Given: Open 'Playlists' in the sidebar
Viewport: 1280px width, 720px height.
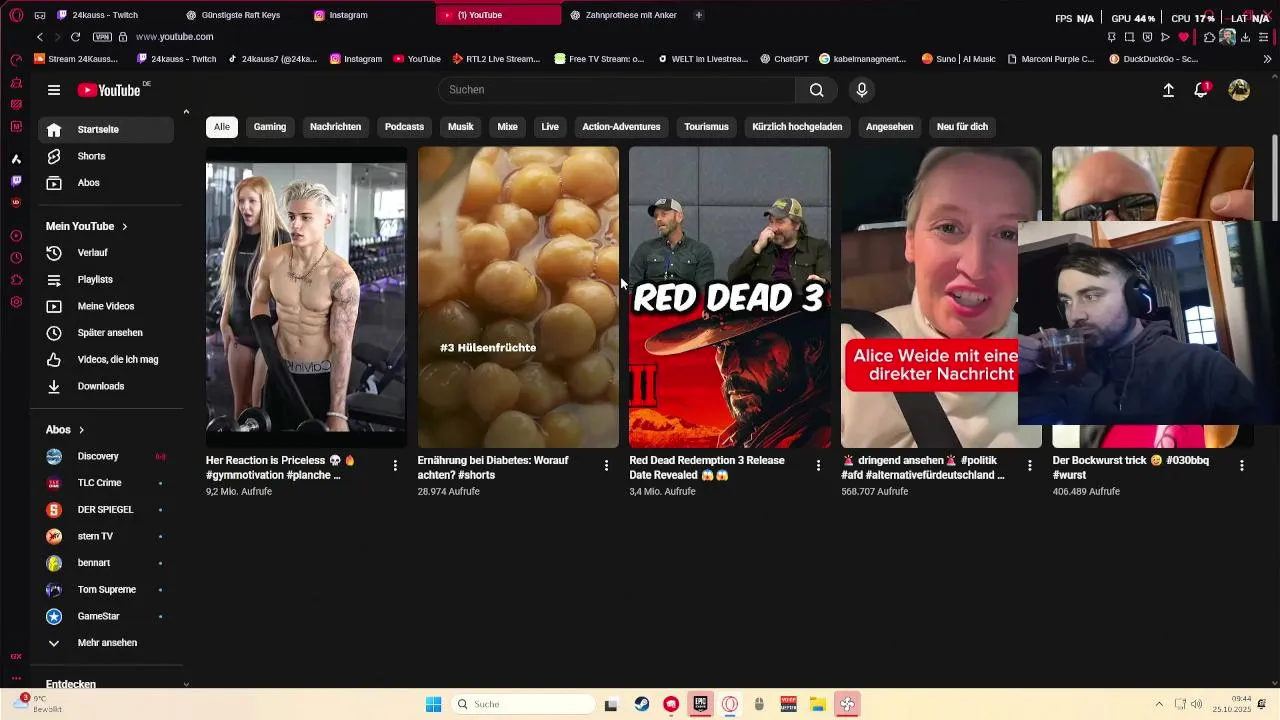Looking at the screenshot, I should 106,280.
